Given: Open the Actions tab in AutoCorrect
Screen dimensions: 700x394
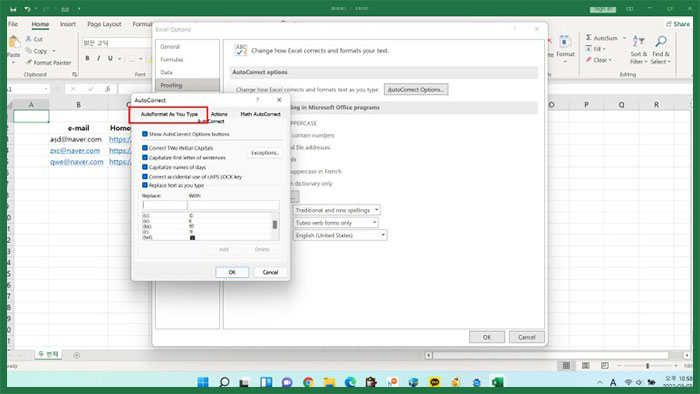Looking at the screenshot, I should pos(219,114).
